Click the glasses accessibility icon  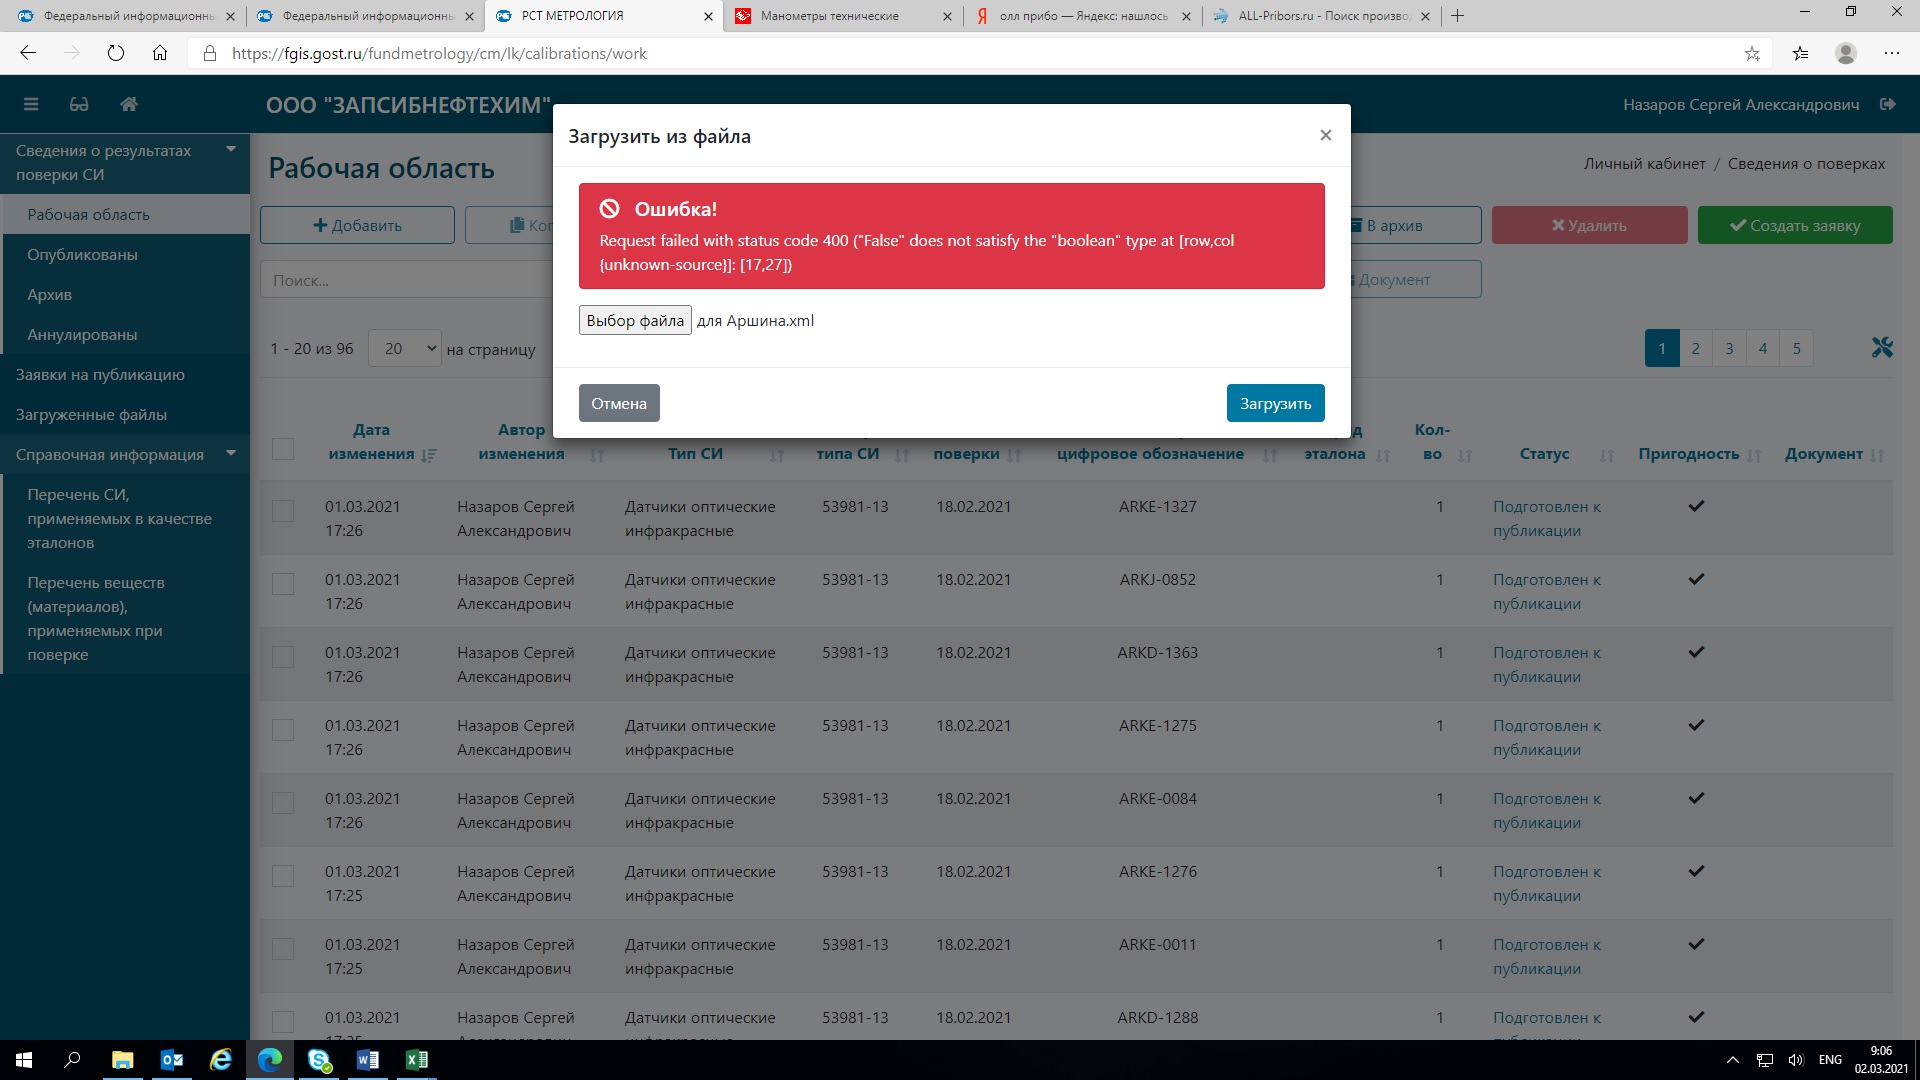pyautogui.click(x=79, y=104)
